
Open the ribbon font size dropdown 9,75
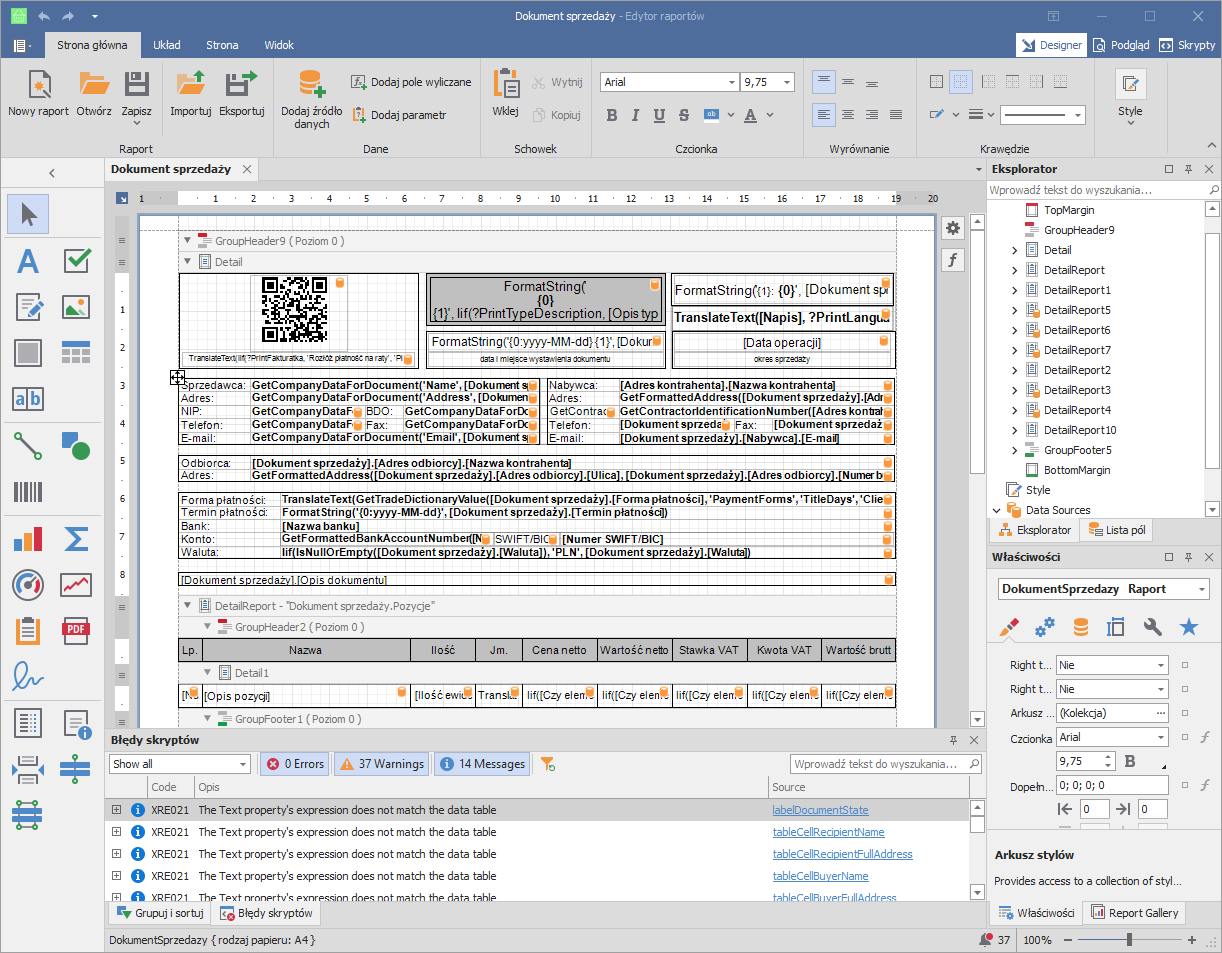pyautogui.click(x=786, y=82)
